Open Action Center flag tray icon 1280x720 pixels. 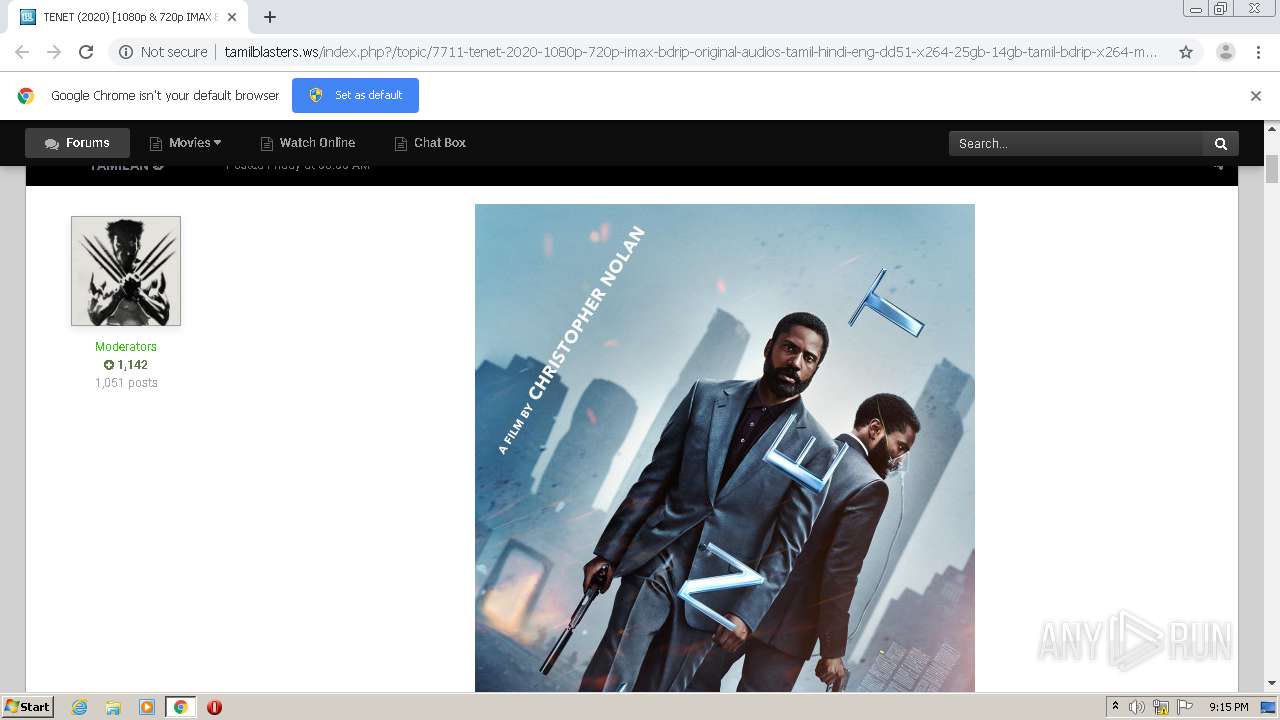point(1185,707)
